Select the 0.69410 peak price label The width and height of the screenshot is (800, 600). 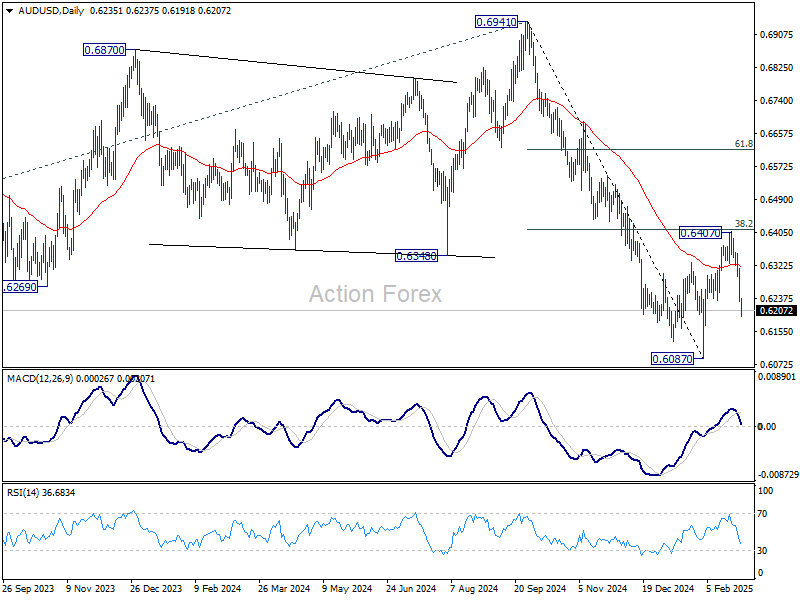tap(496, 22)
